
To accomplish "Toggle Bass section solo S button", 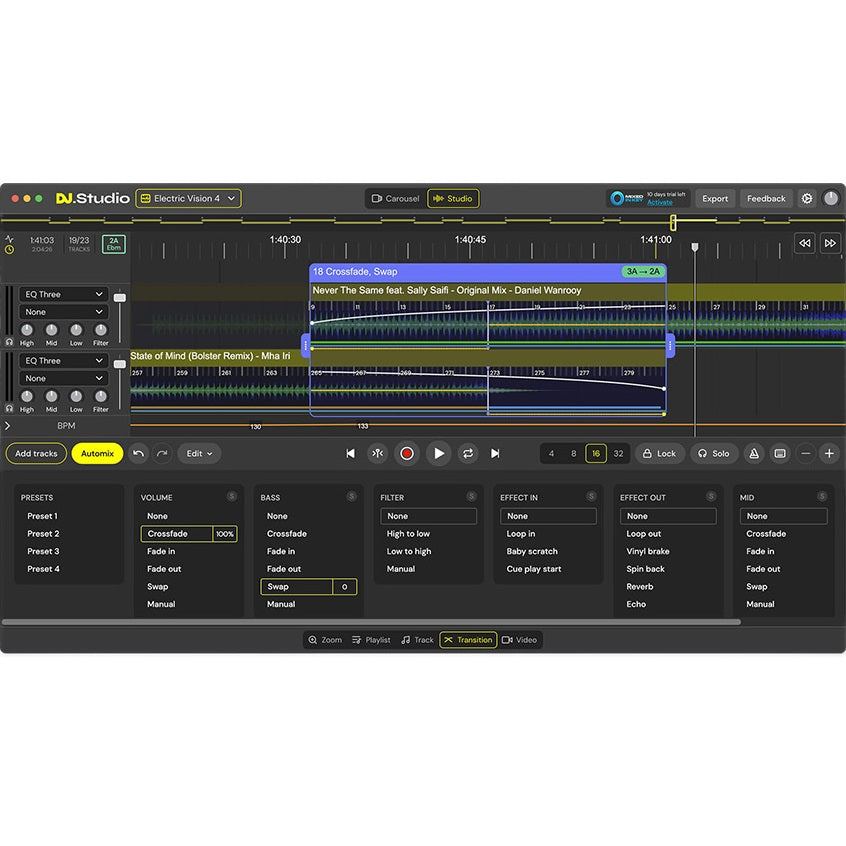I will [x=351, y=496].
